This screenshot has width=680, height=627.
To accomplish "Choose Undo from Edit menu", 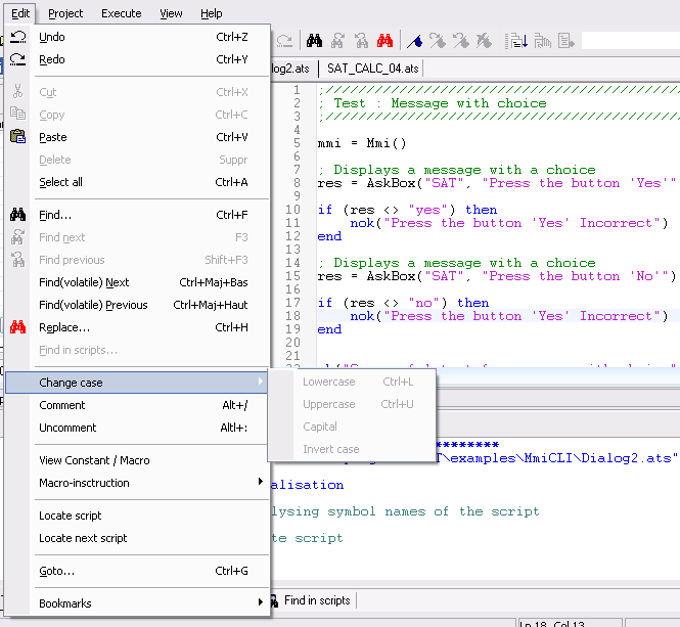I will (x=137, y=37).
